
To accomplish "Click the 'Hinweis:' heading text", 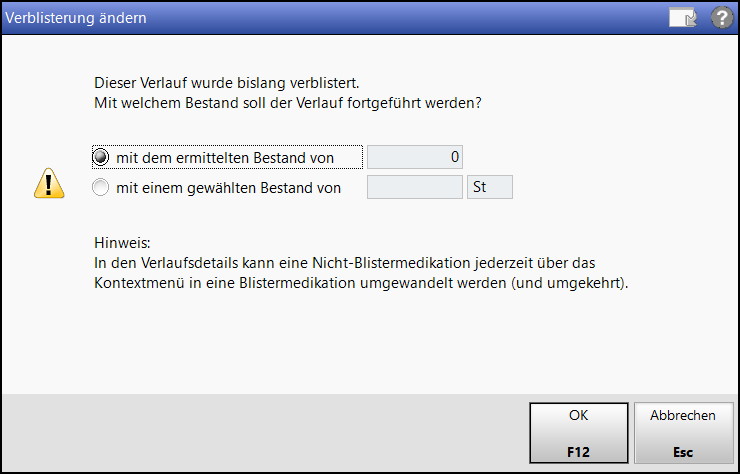I will click(x=122, y=243).
